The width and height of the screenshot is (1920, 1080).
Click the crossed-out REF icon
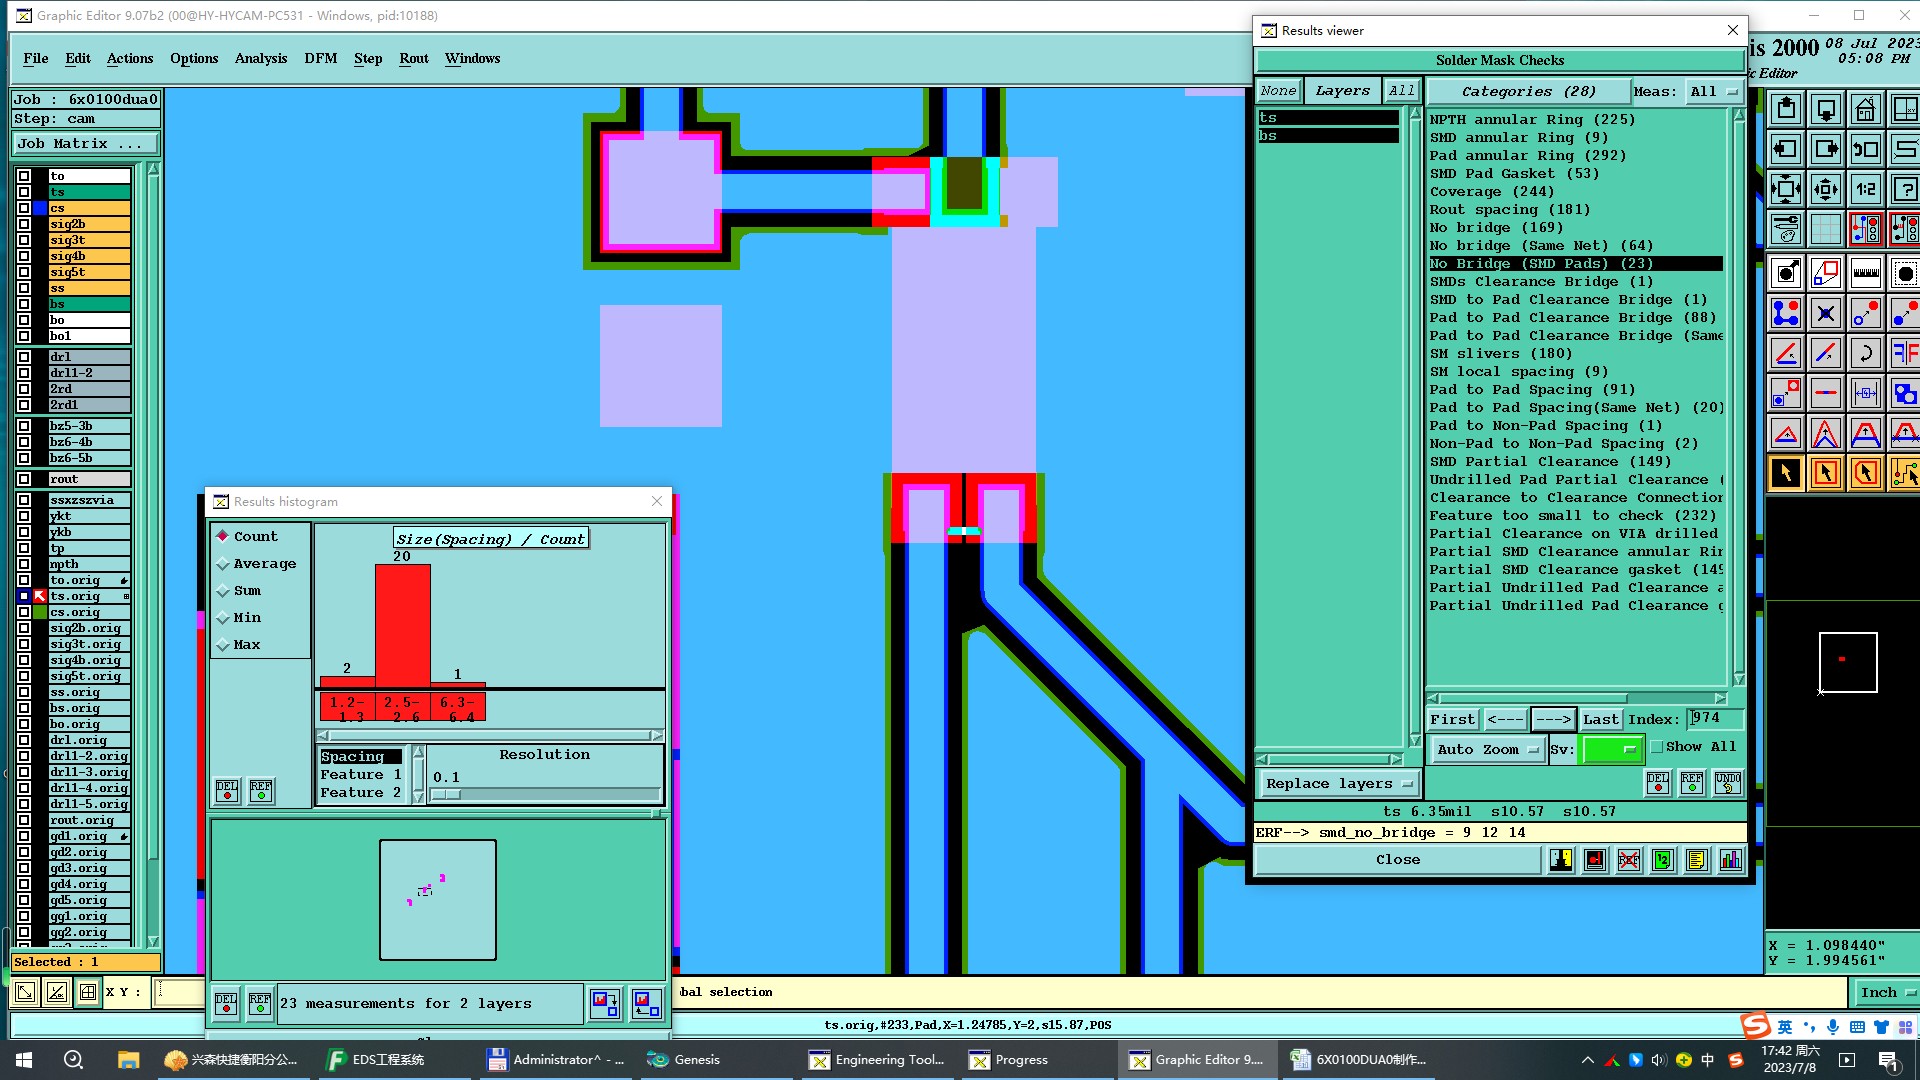point(1628,860)
